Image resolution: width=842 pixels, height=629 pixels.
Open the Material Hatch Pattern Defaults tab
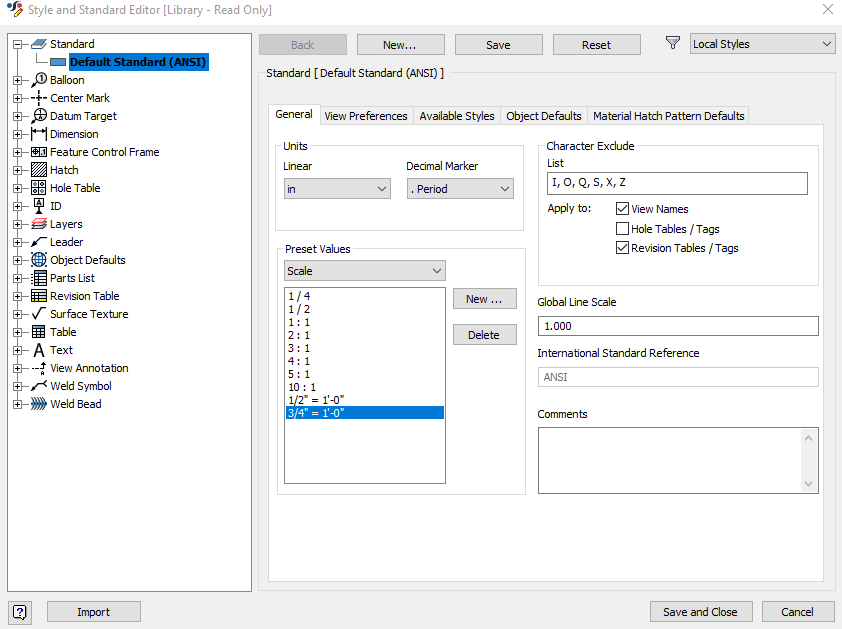click(667, 115)
